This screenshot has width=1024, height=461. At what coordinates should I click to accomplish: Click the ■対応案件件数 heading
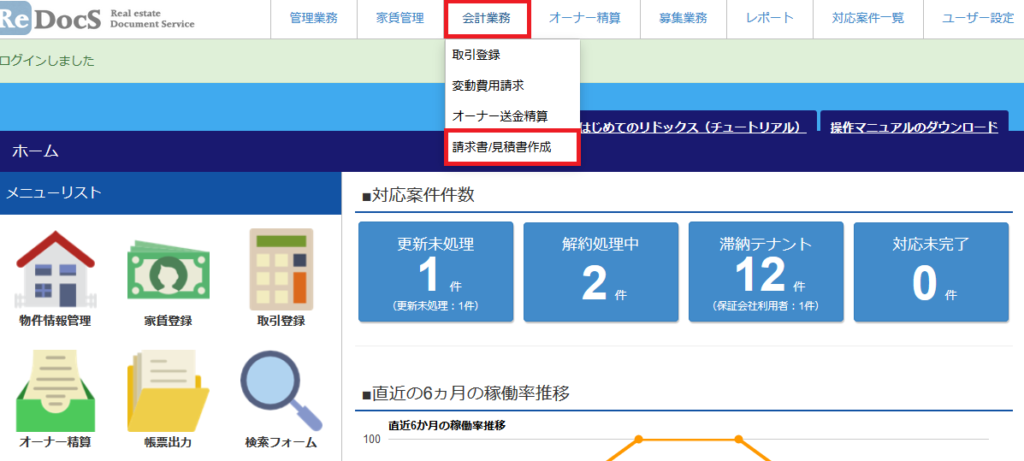click(418, 195)
